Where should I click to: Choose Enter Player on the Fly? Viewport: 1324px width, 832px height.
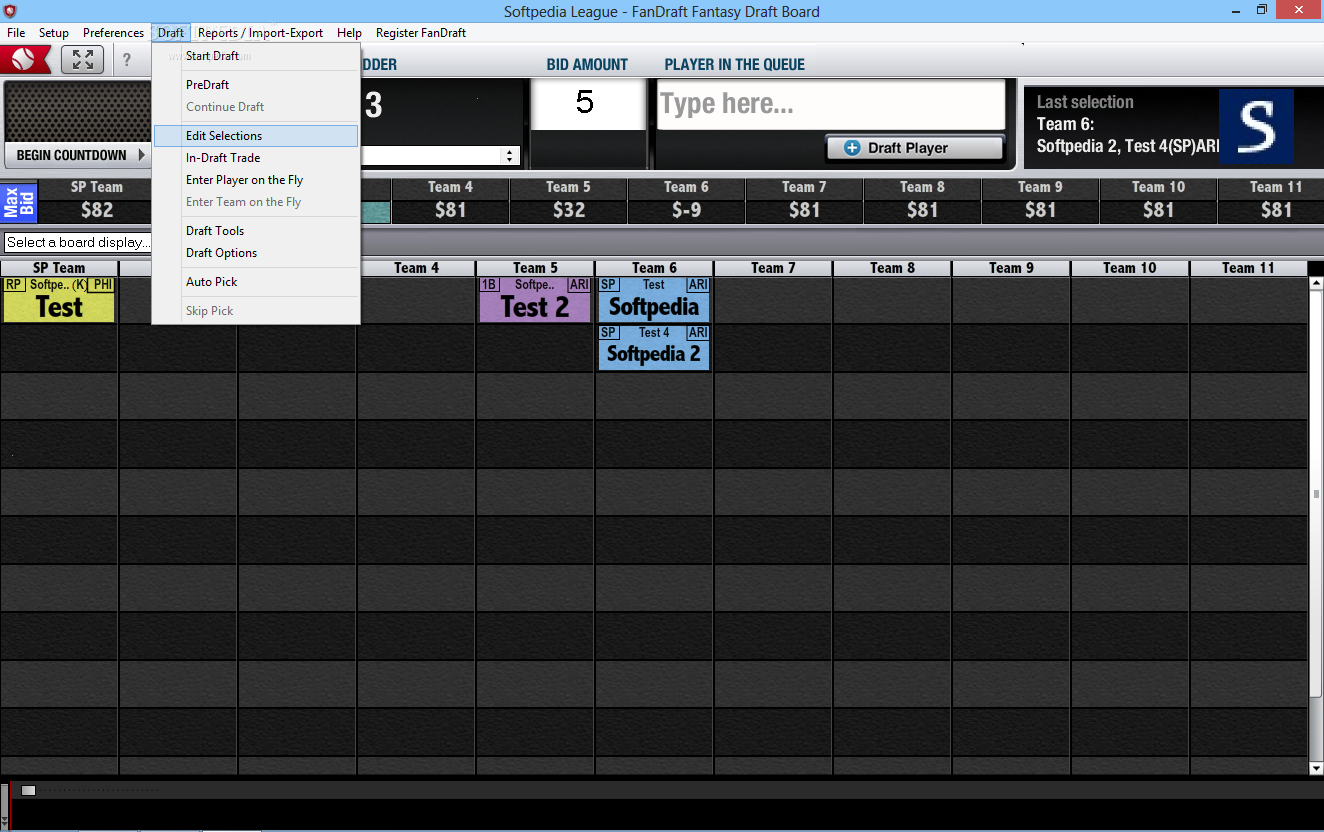pos(256,180)
